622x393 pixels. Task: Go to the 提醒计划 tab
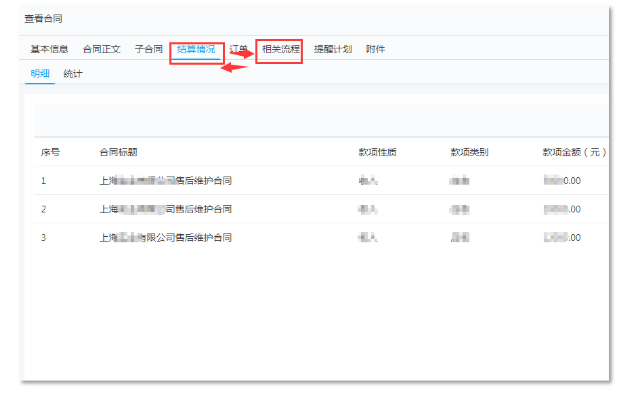(x=333, y=49)
